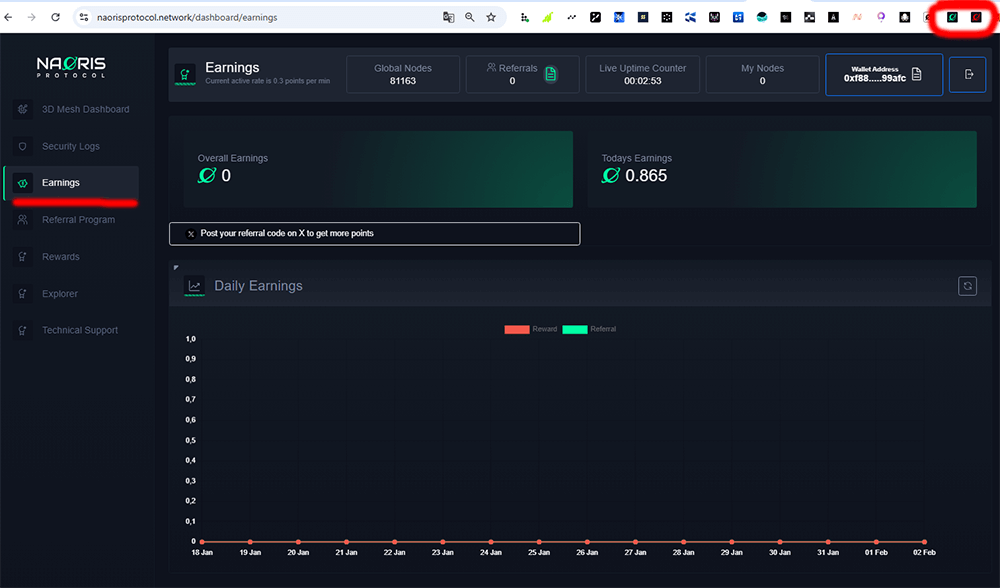Viewport: 1000px width, 588px height.
Task: Click the small corner arrow above Daily Earnings
Action: [176, 267]
